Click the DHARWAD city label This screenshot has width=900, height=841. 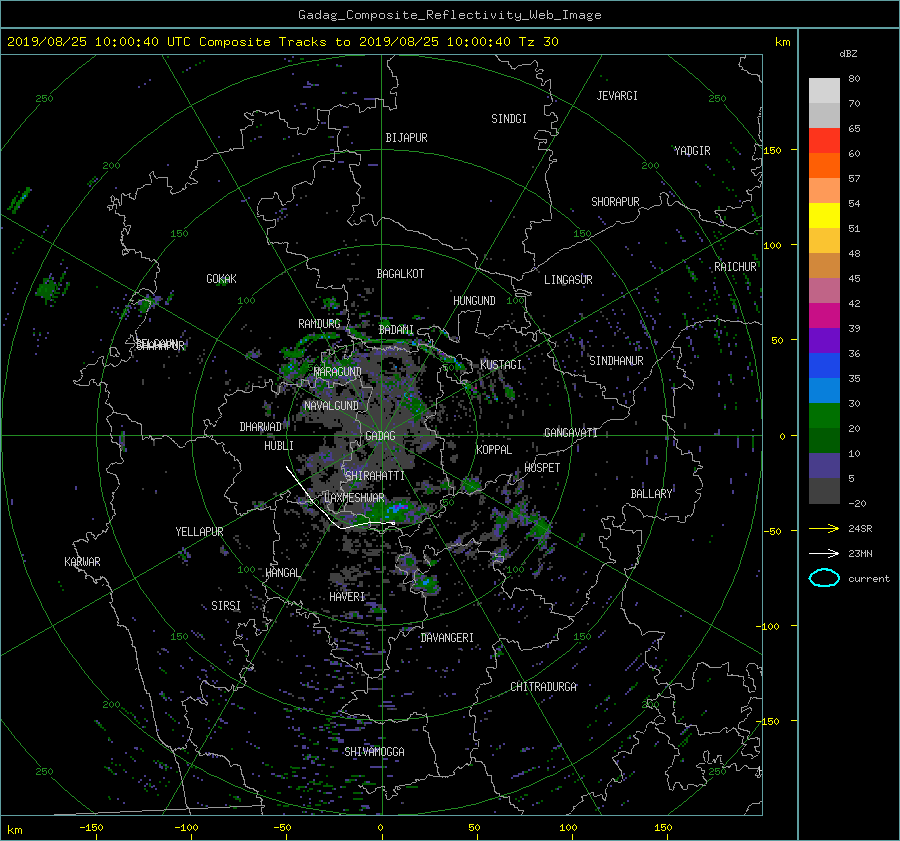click(261, 427)
